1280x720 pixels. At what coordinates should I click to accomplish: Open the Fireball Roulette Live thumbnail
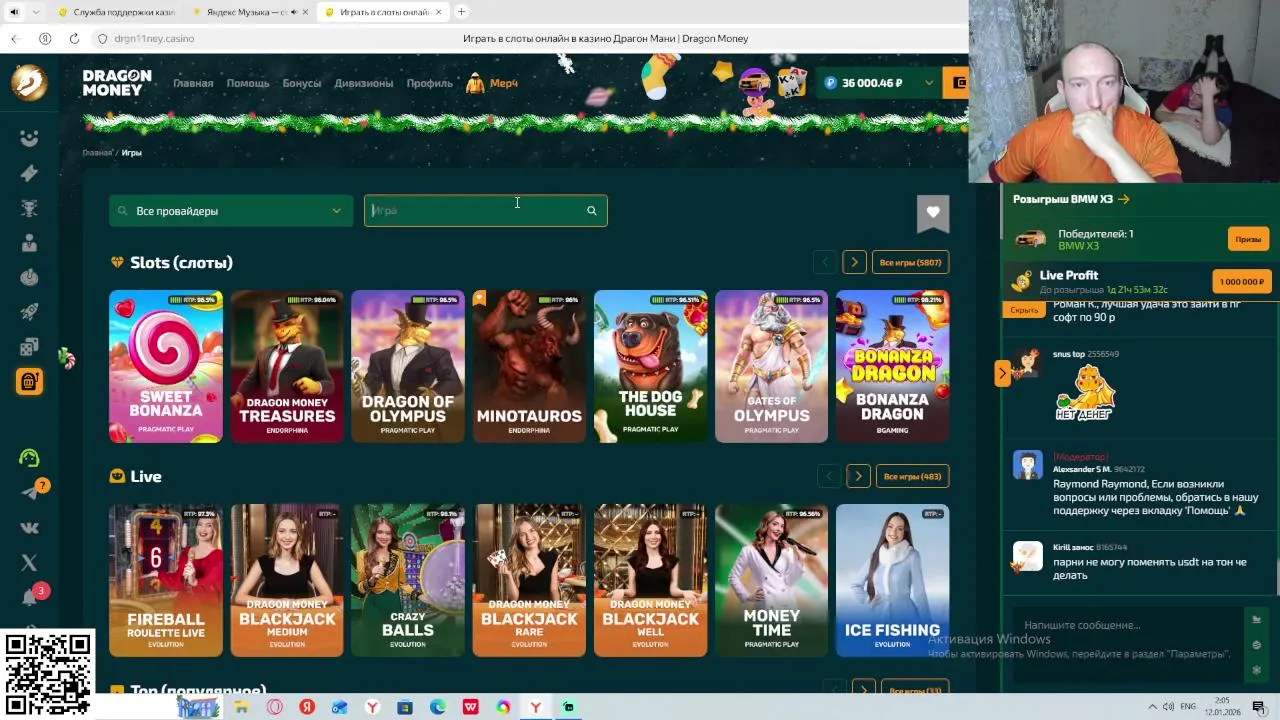coord(166,580)
